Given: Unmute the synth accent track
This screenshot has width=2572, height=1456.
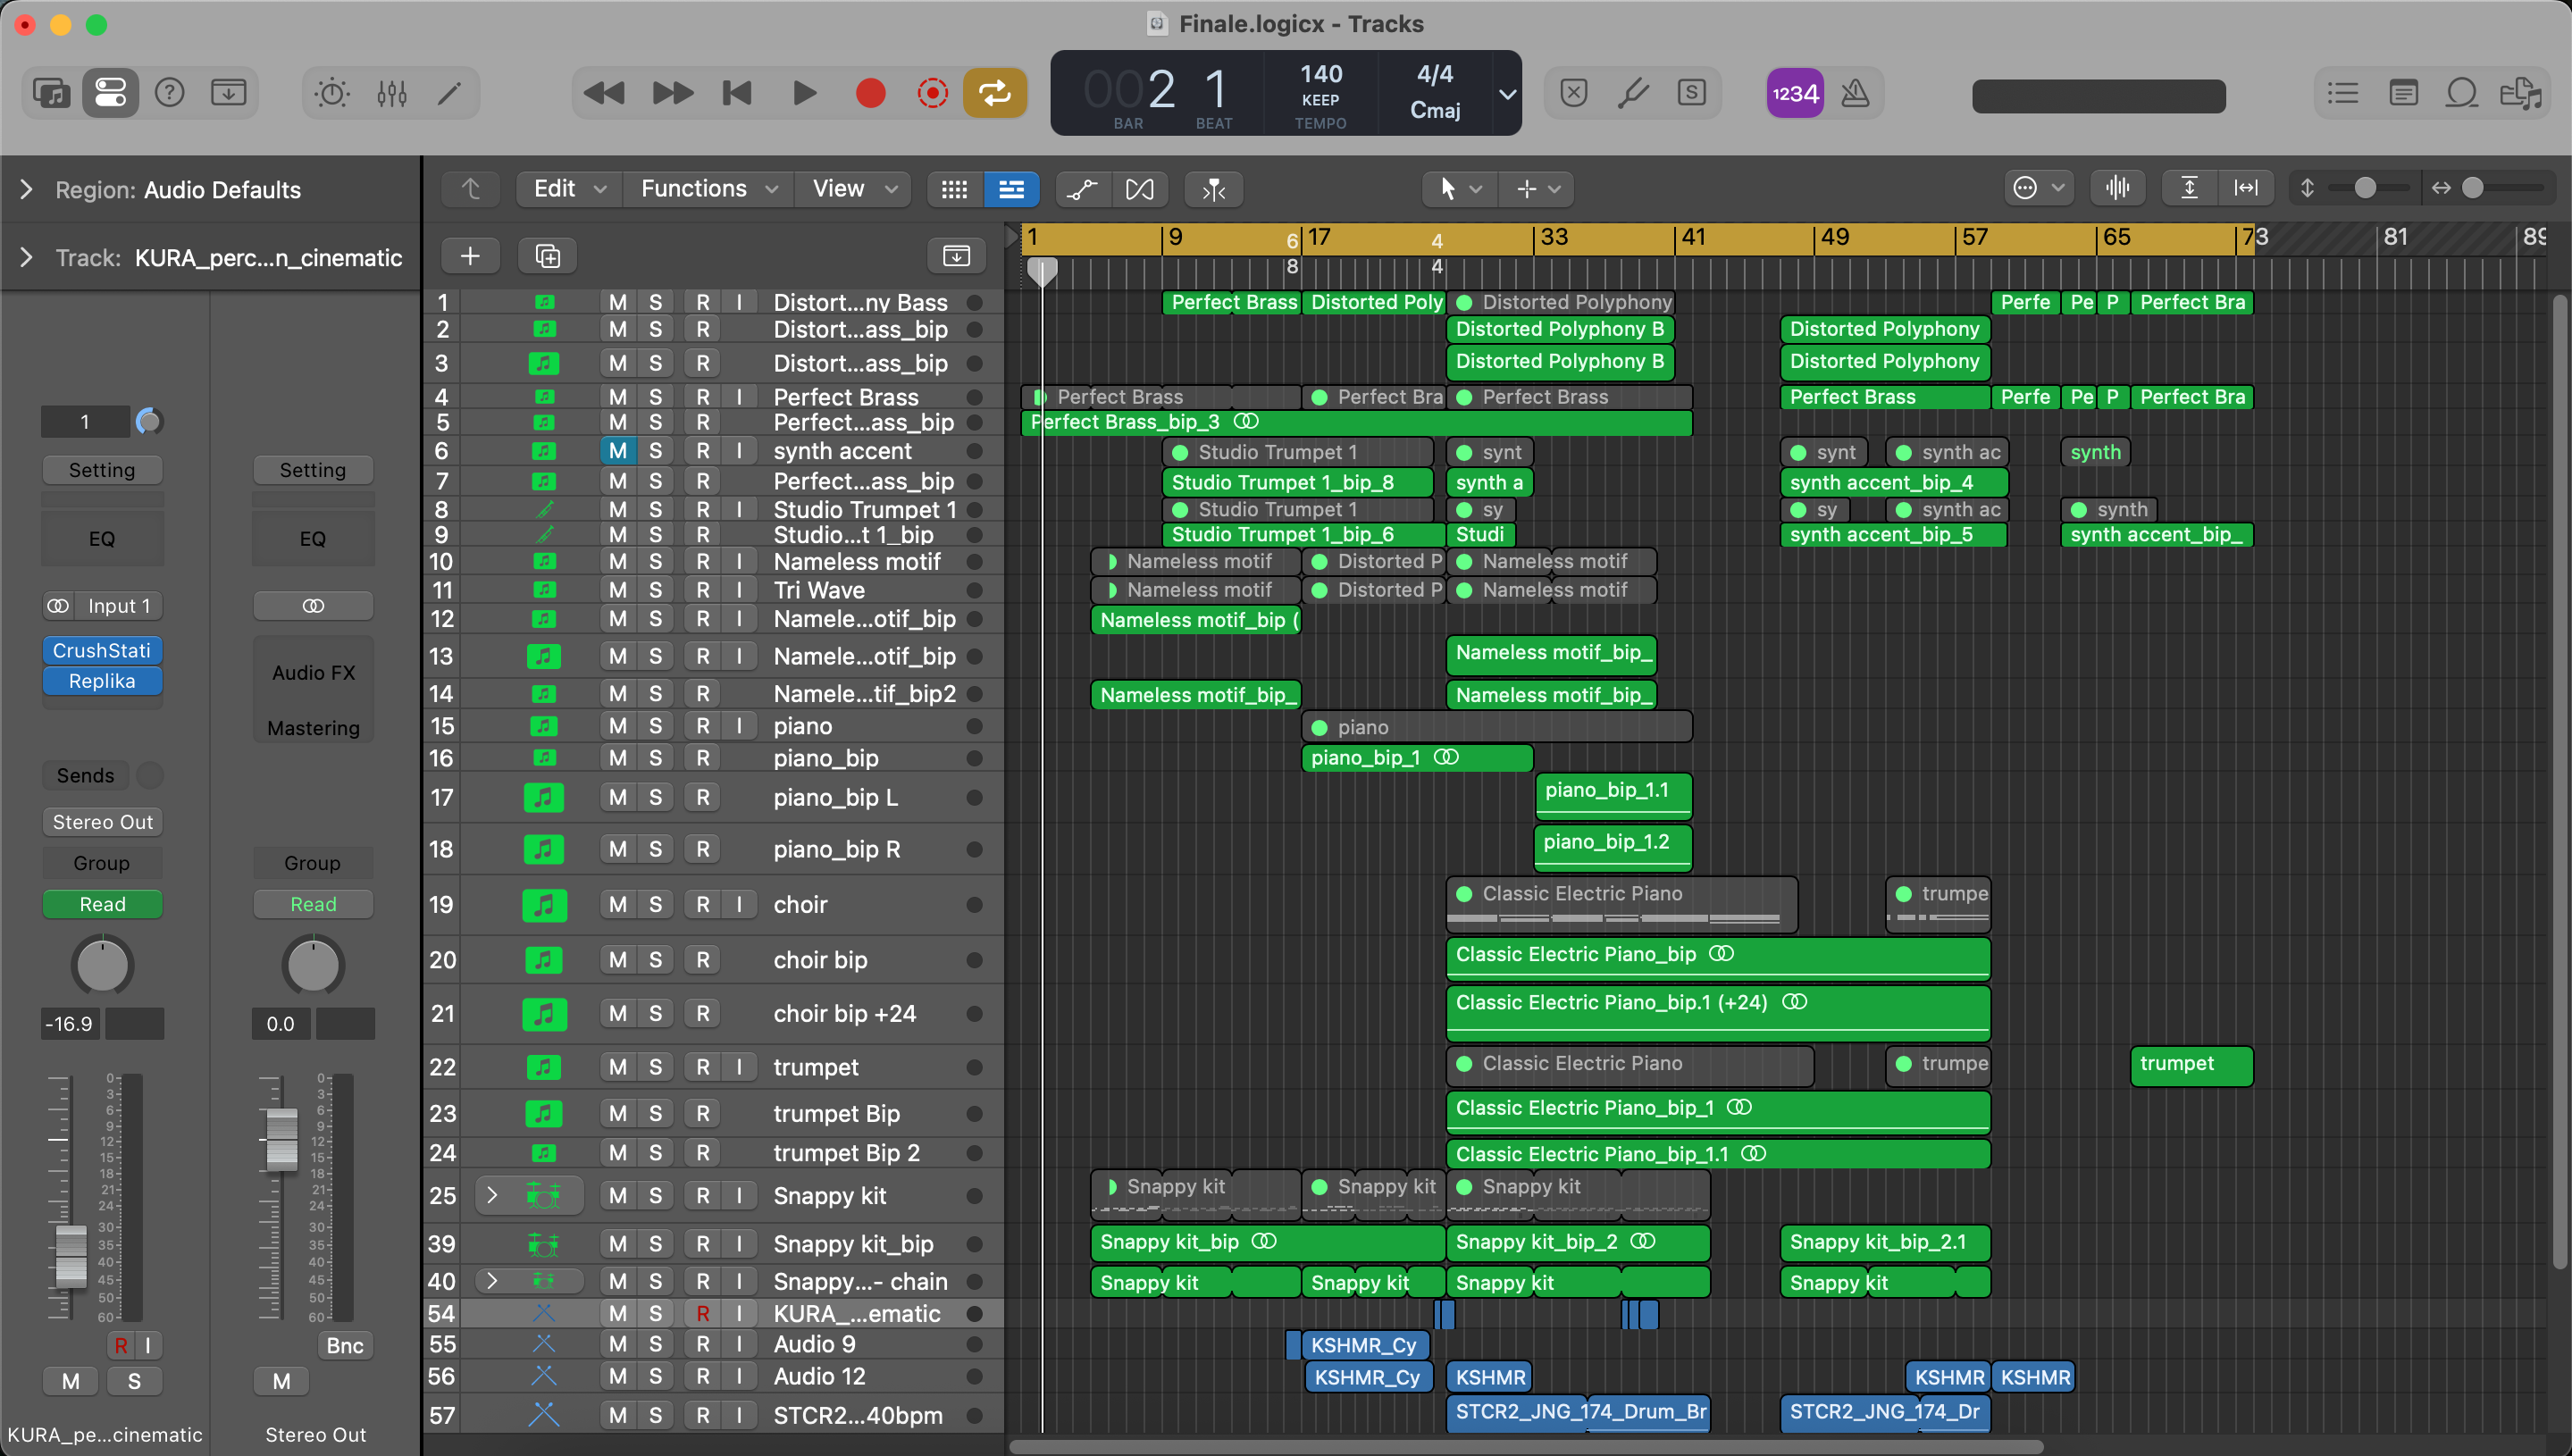Looking at the screenshot, I should click(x=618, y=451).
